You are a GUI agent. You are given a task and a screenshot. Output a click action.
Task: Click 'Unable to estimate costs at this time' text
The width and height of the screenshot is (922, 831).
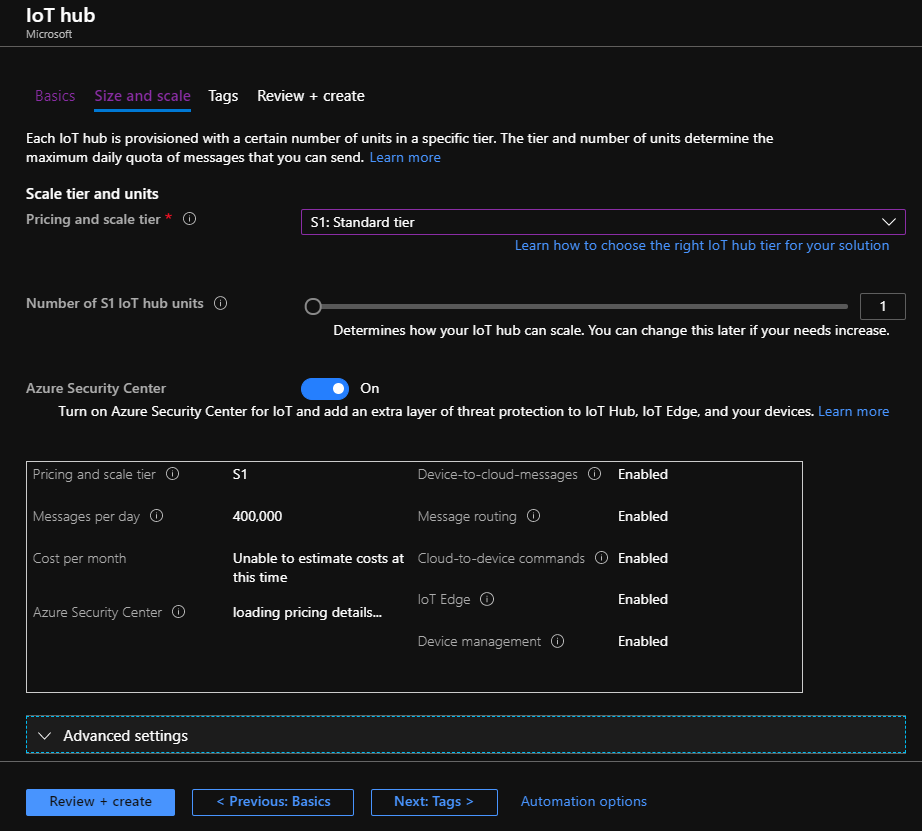point(318,568)
